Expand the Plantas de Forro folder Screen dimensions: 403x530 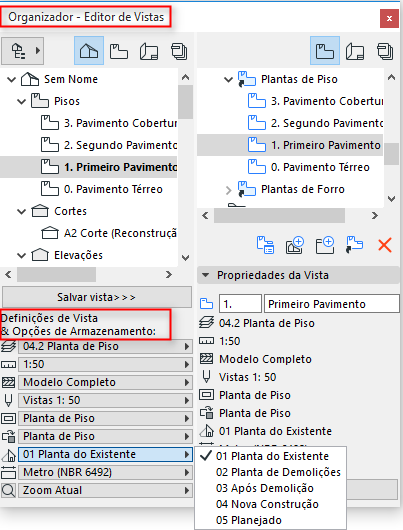point(229,190)
